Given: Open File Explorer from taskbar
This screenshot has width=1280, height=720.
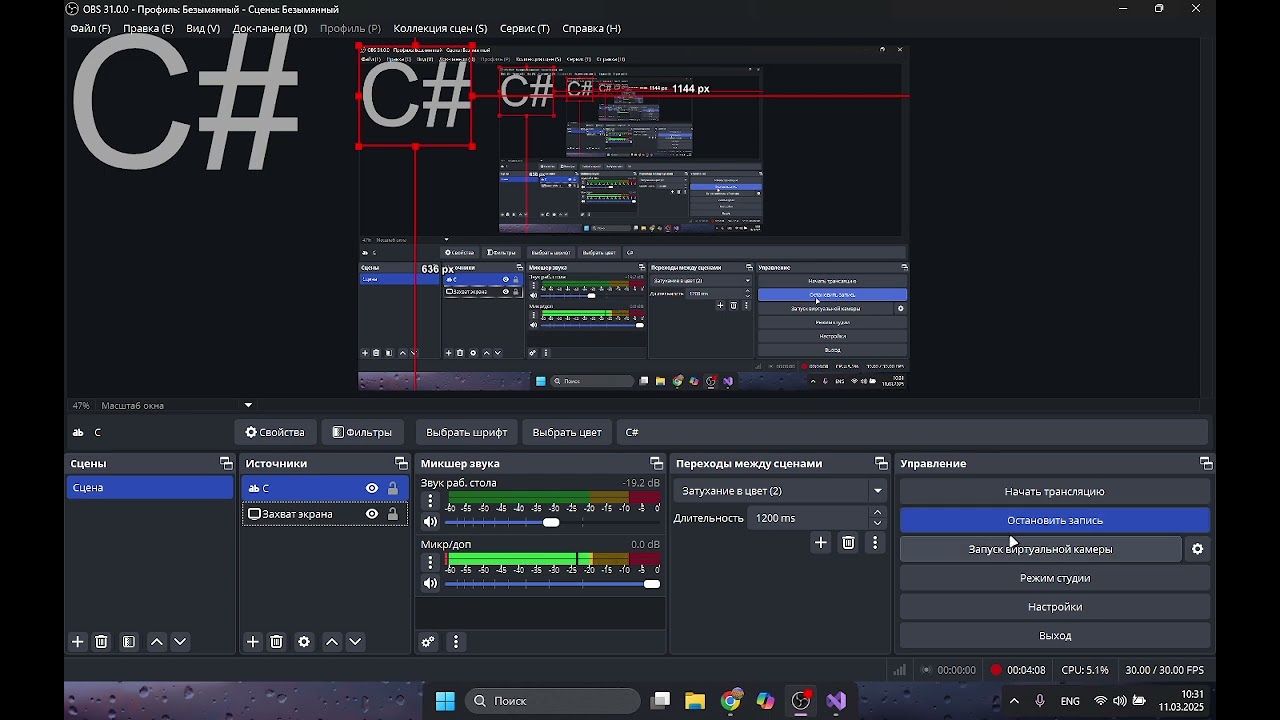Looking at the screenshot, I should (695, 701).
